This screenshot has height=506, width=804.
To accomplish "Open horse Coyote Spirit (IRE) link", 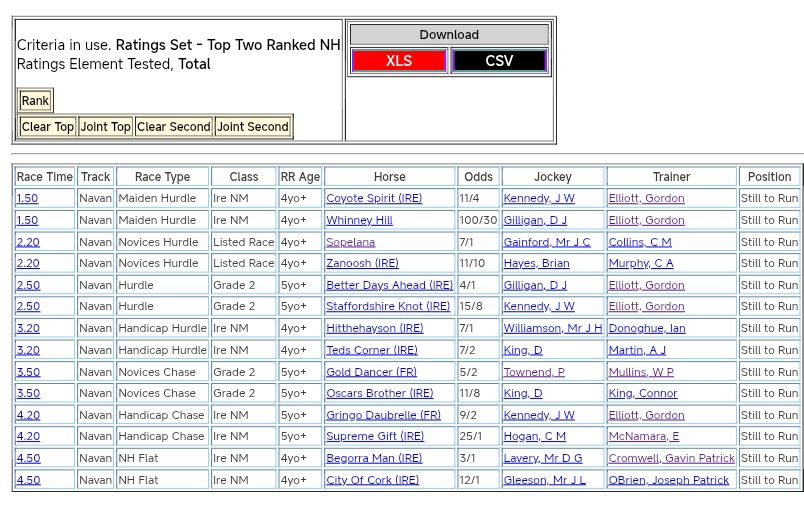I will [x=374, y=198].
